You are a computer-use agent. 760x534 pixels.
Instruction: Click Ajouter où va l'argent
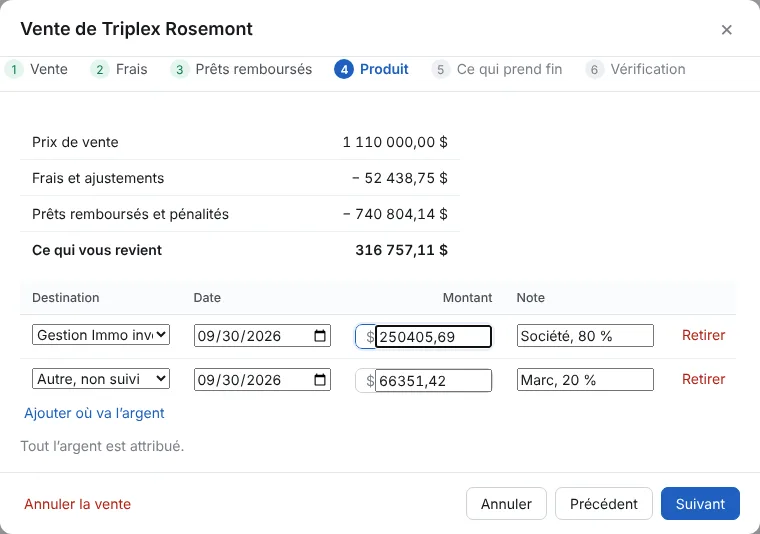point(95,413)
